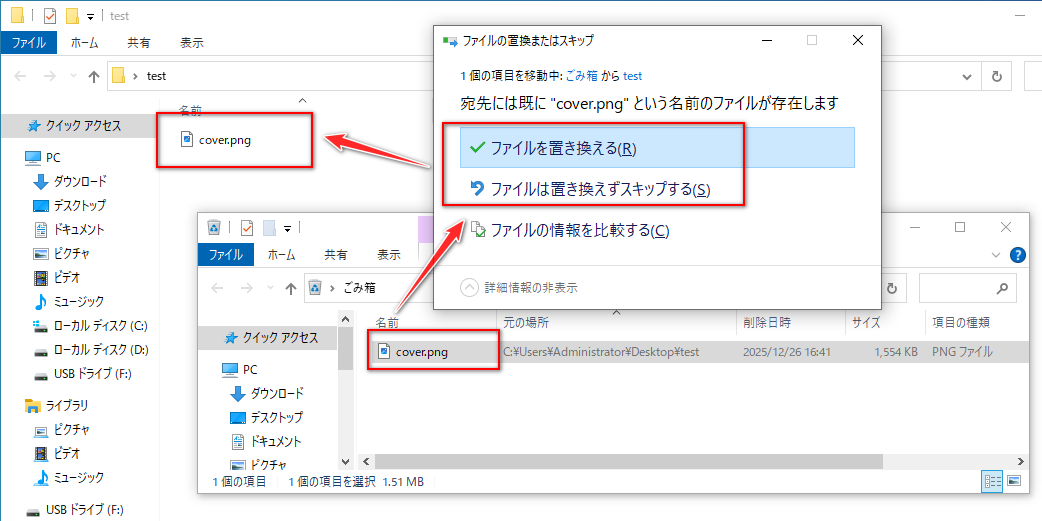Choose Replace the file option (ファイルを置き換える)
Screen dimensions: 1042x521
click(657, 148)
